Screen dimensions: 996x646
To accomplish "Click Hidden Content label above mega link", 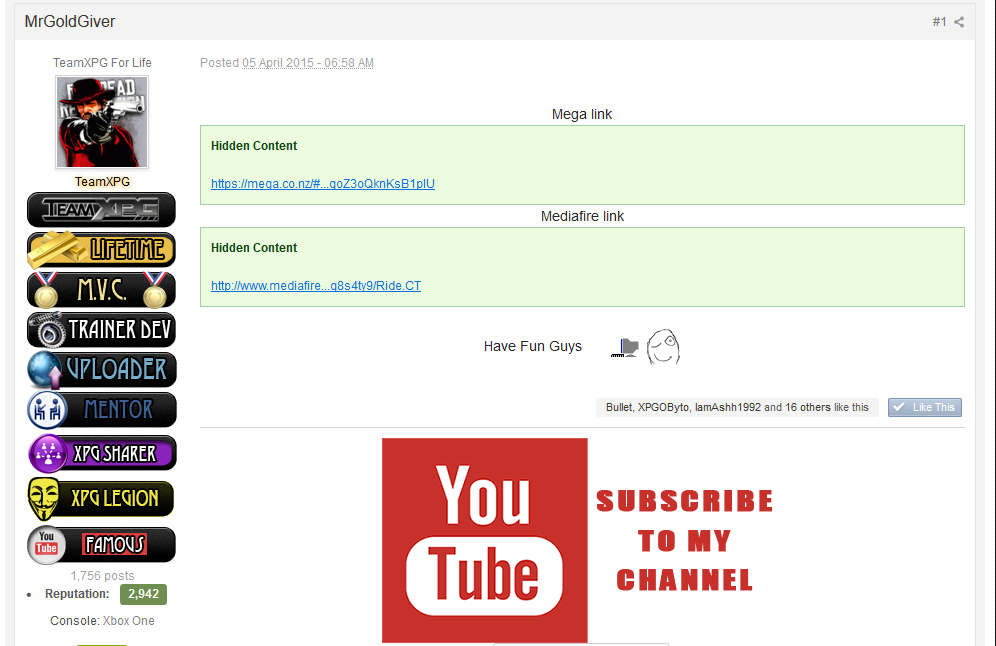I will pos(254,145).
